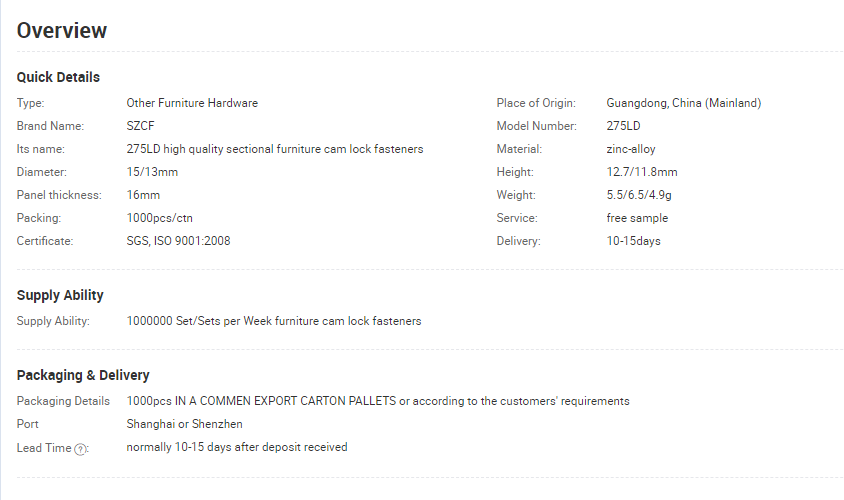Image resolution: width=844 pixels, height=500 pixels.
Task: Click the Packaging & Delivery heading
Action: (x=83, y=375)
